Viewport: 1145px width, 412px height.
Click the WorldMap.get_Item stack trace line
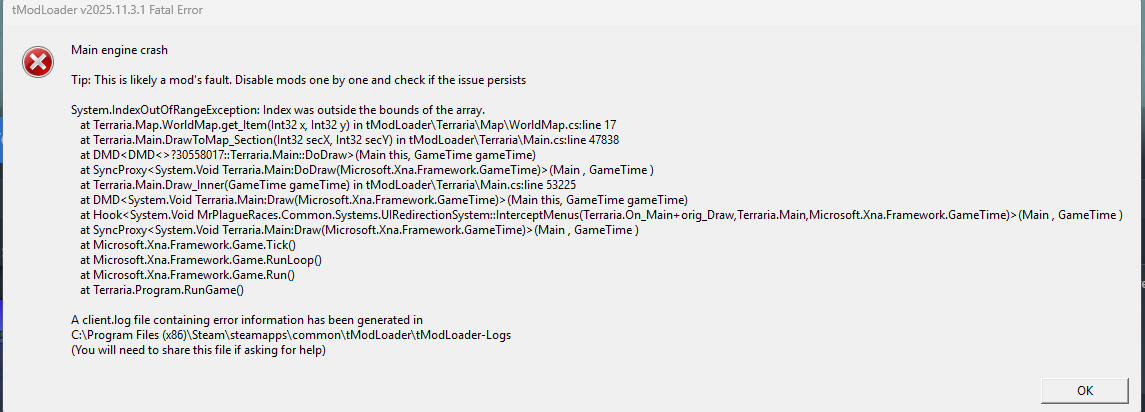[347, 124]
